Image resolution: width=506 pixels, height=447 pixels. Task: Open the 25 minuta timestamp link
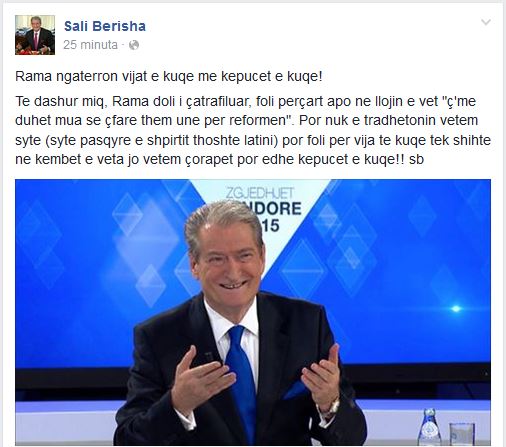(x=90, y=45)
